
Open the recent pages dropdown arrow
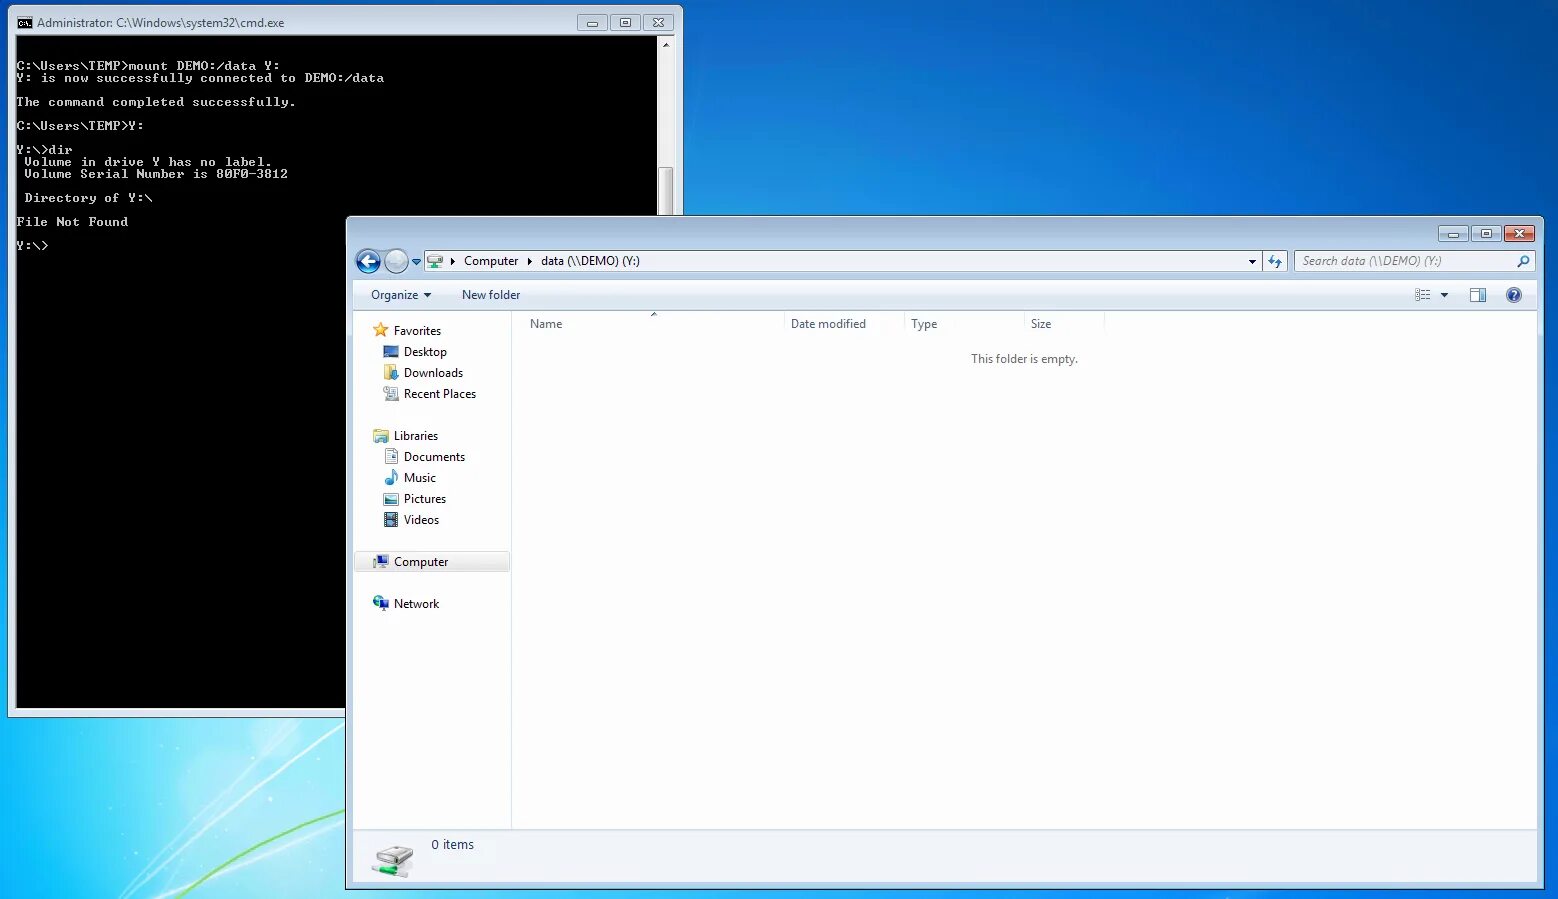point(416,262)
